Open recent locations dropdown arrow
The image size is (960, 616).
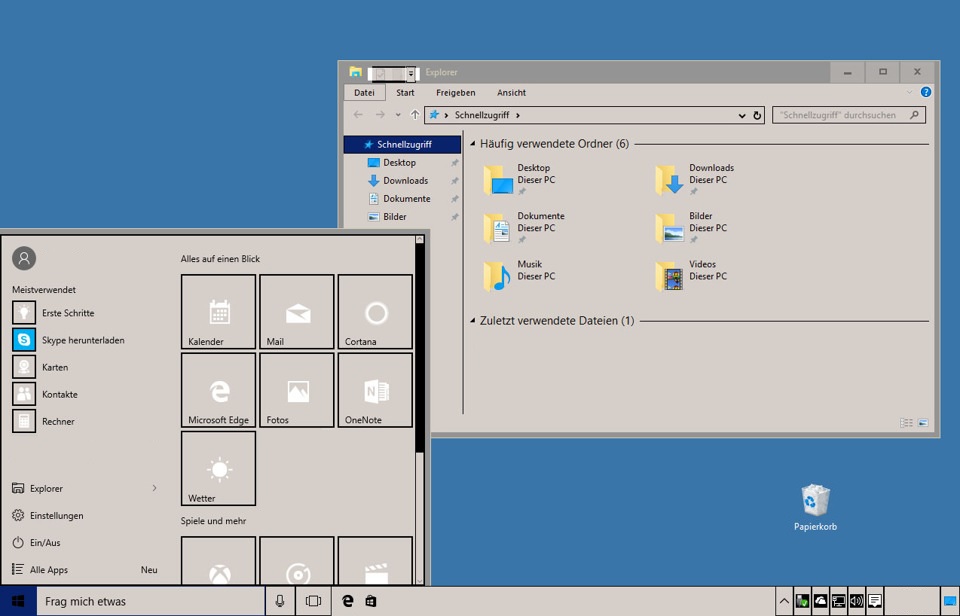[398, 115]
